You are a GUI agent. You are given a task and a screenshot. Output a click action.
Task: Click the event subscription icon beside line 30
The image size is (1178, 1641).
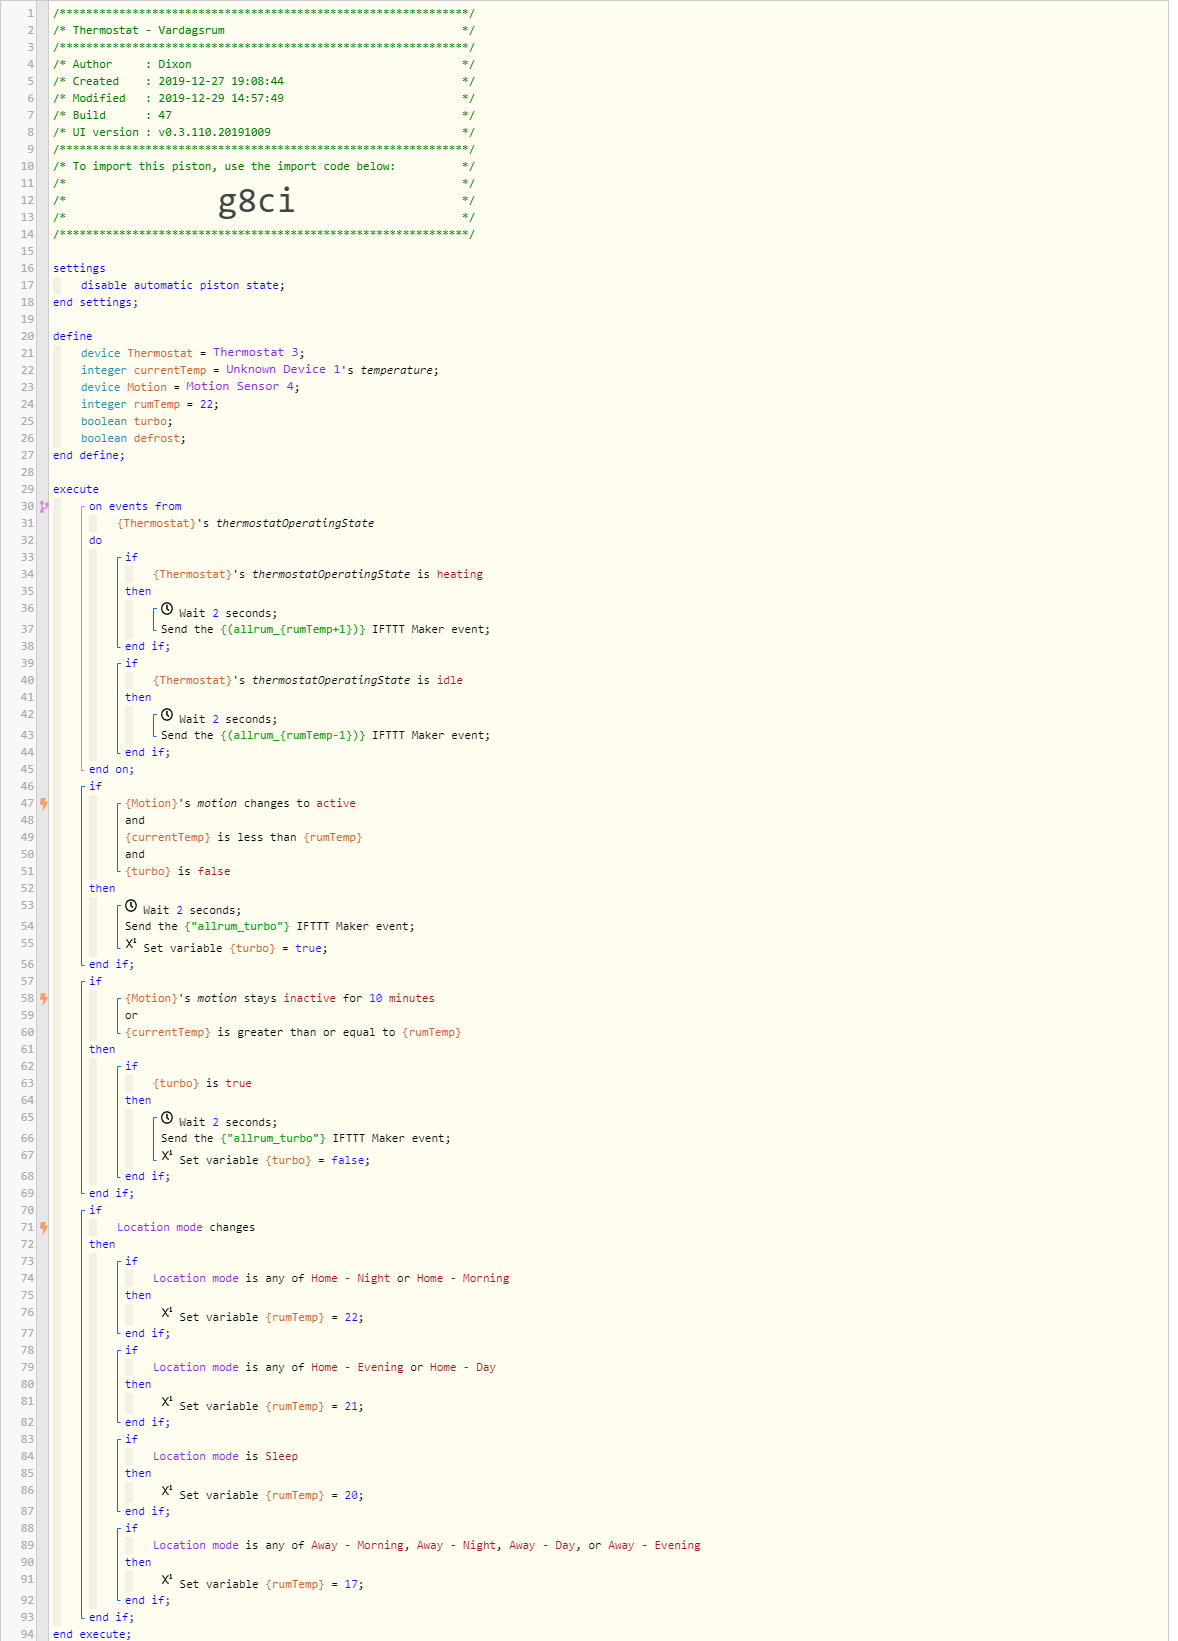point(44,507)
